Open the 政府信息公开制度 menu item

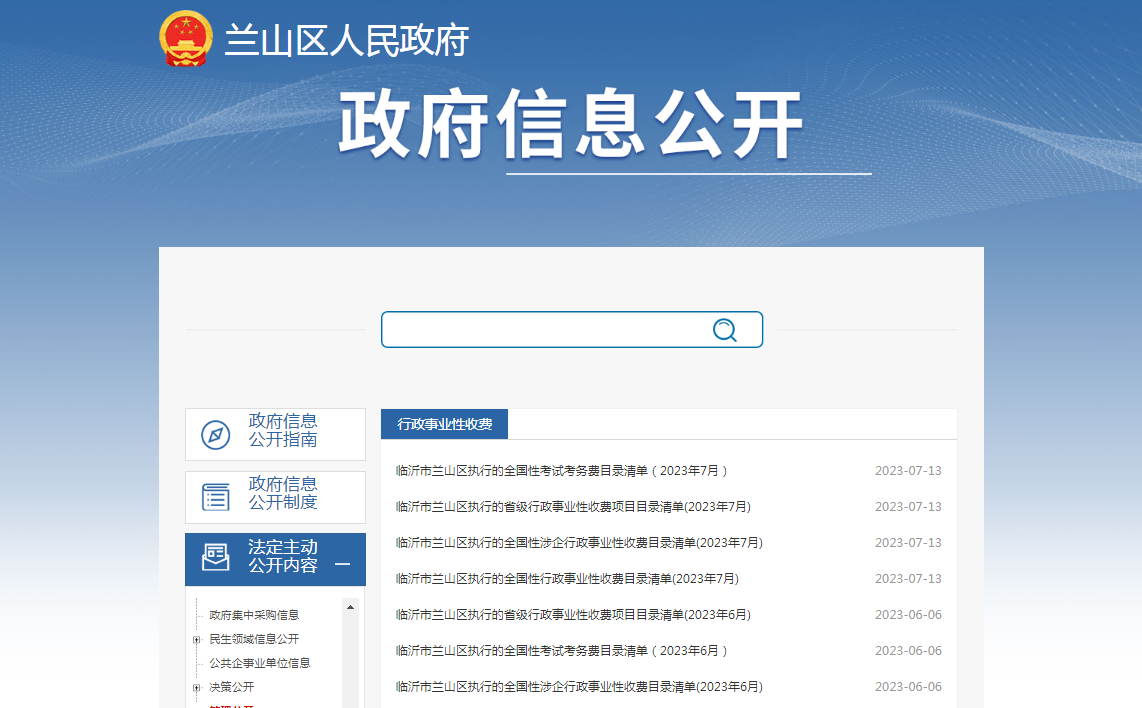tap(275, 497)
